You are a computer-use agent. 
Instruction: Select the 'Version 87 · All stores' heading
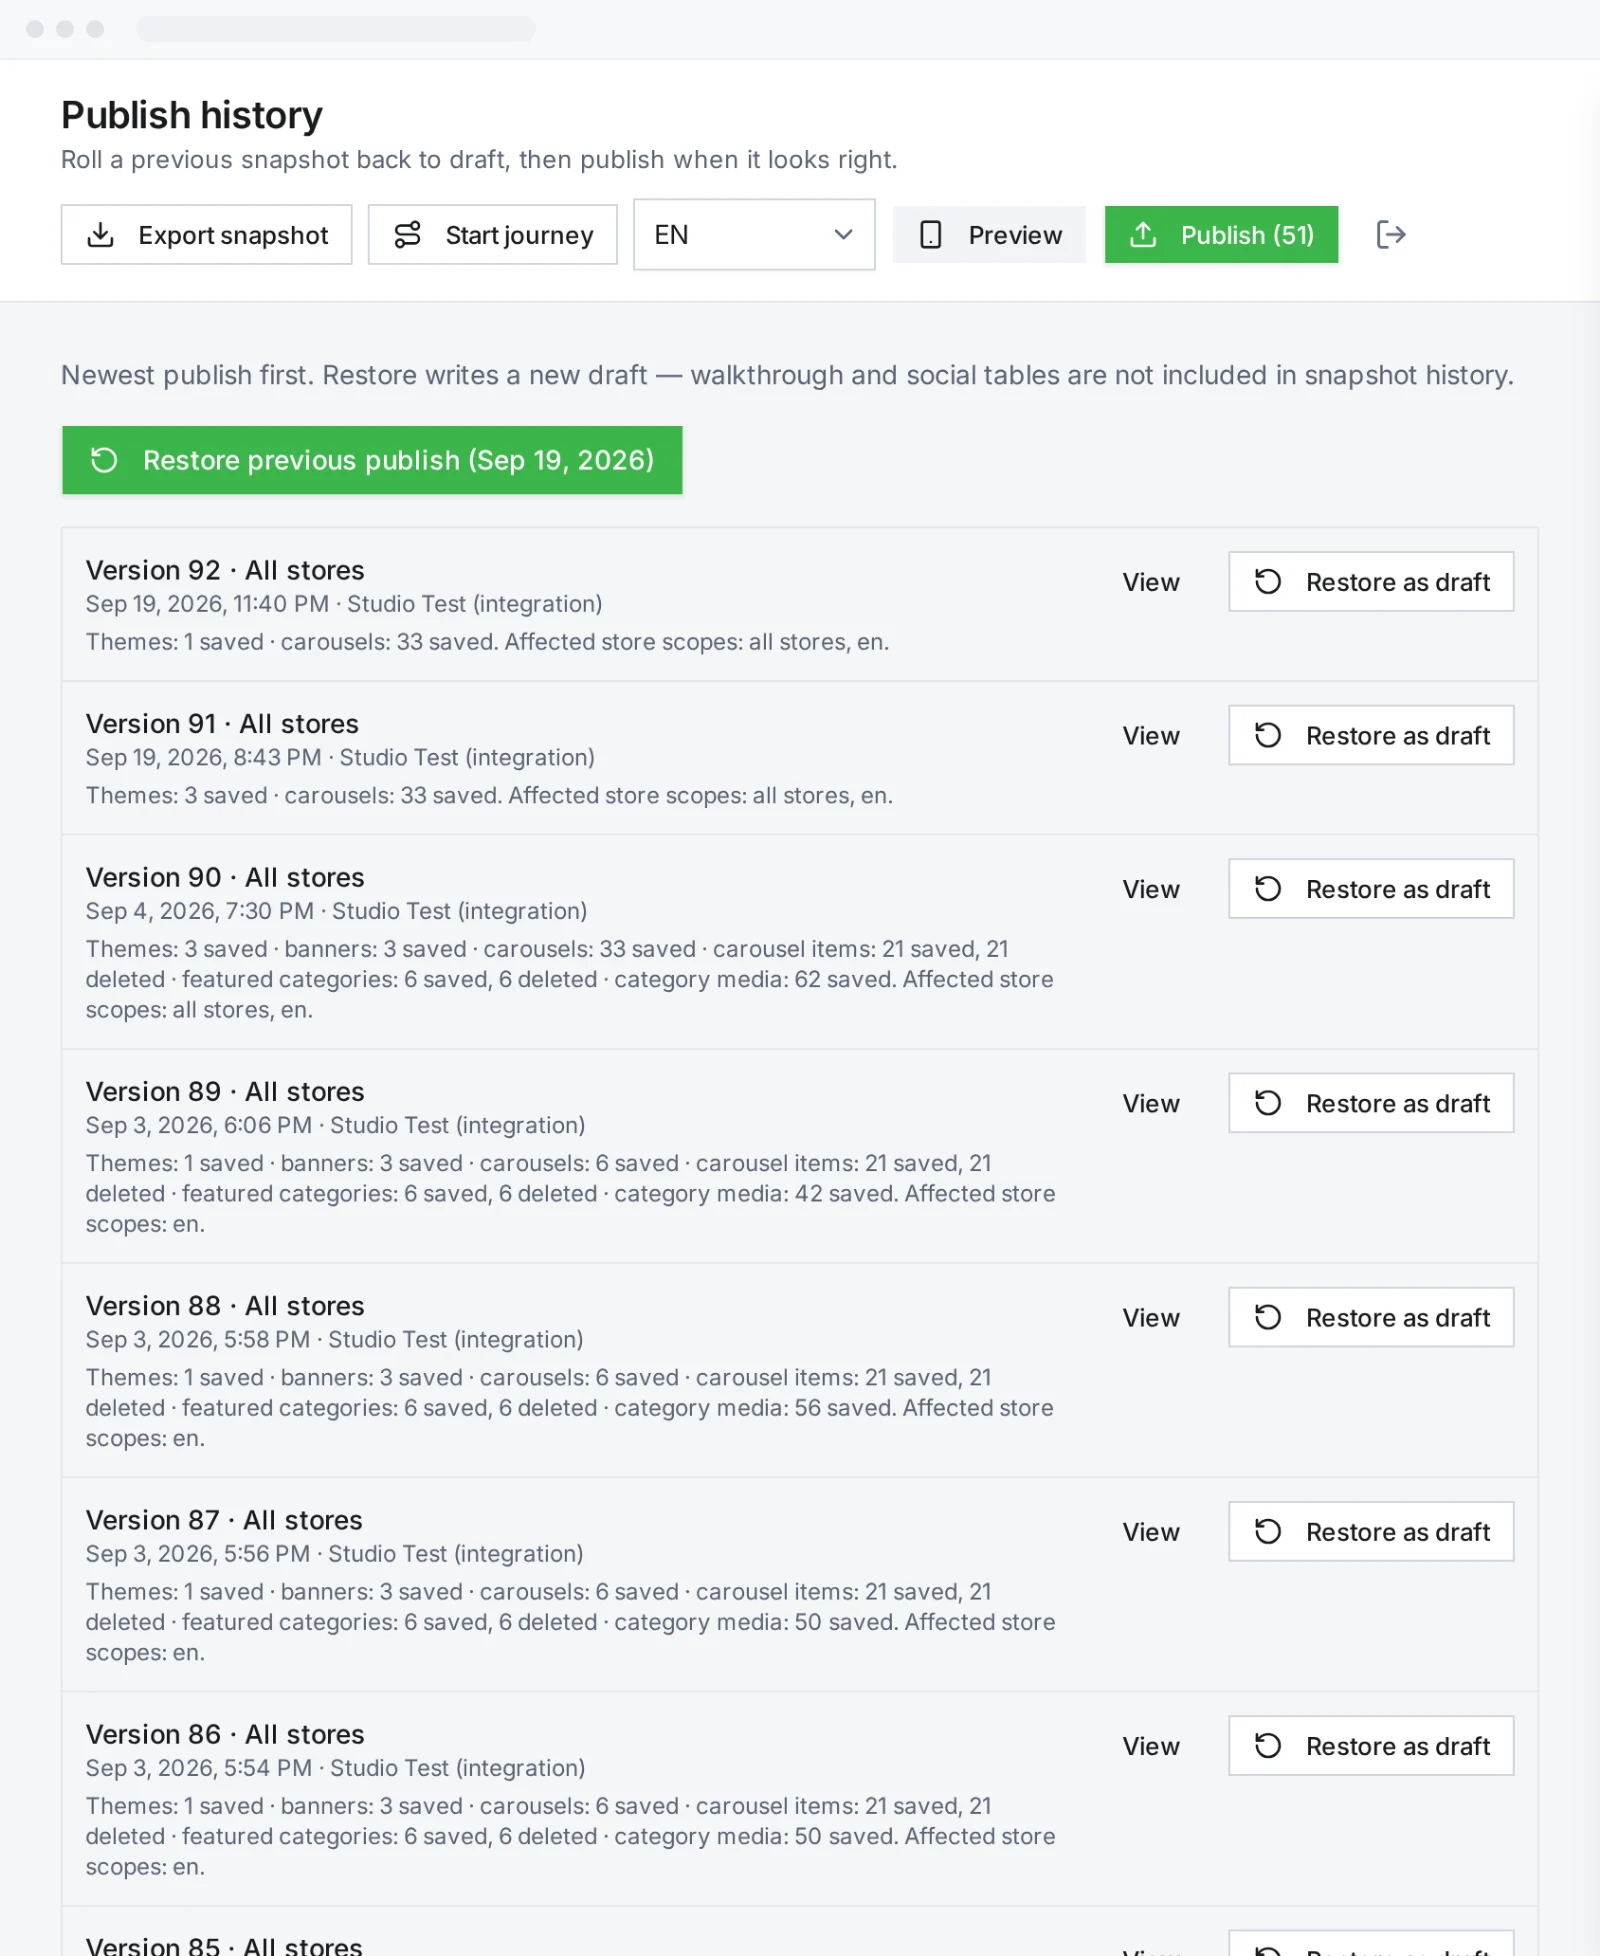pos(224,1520)
